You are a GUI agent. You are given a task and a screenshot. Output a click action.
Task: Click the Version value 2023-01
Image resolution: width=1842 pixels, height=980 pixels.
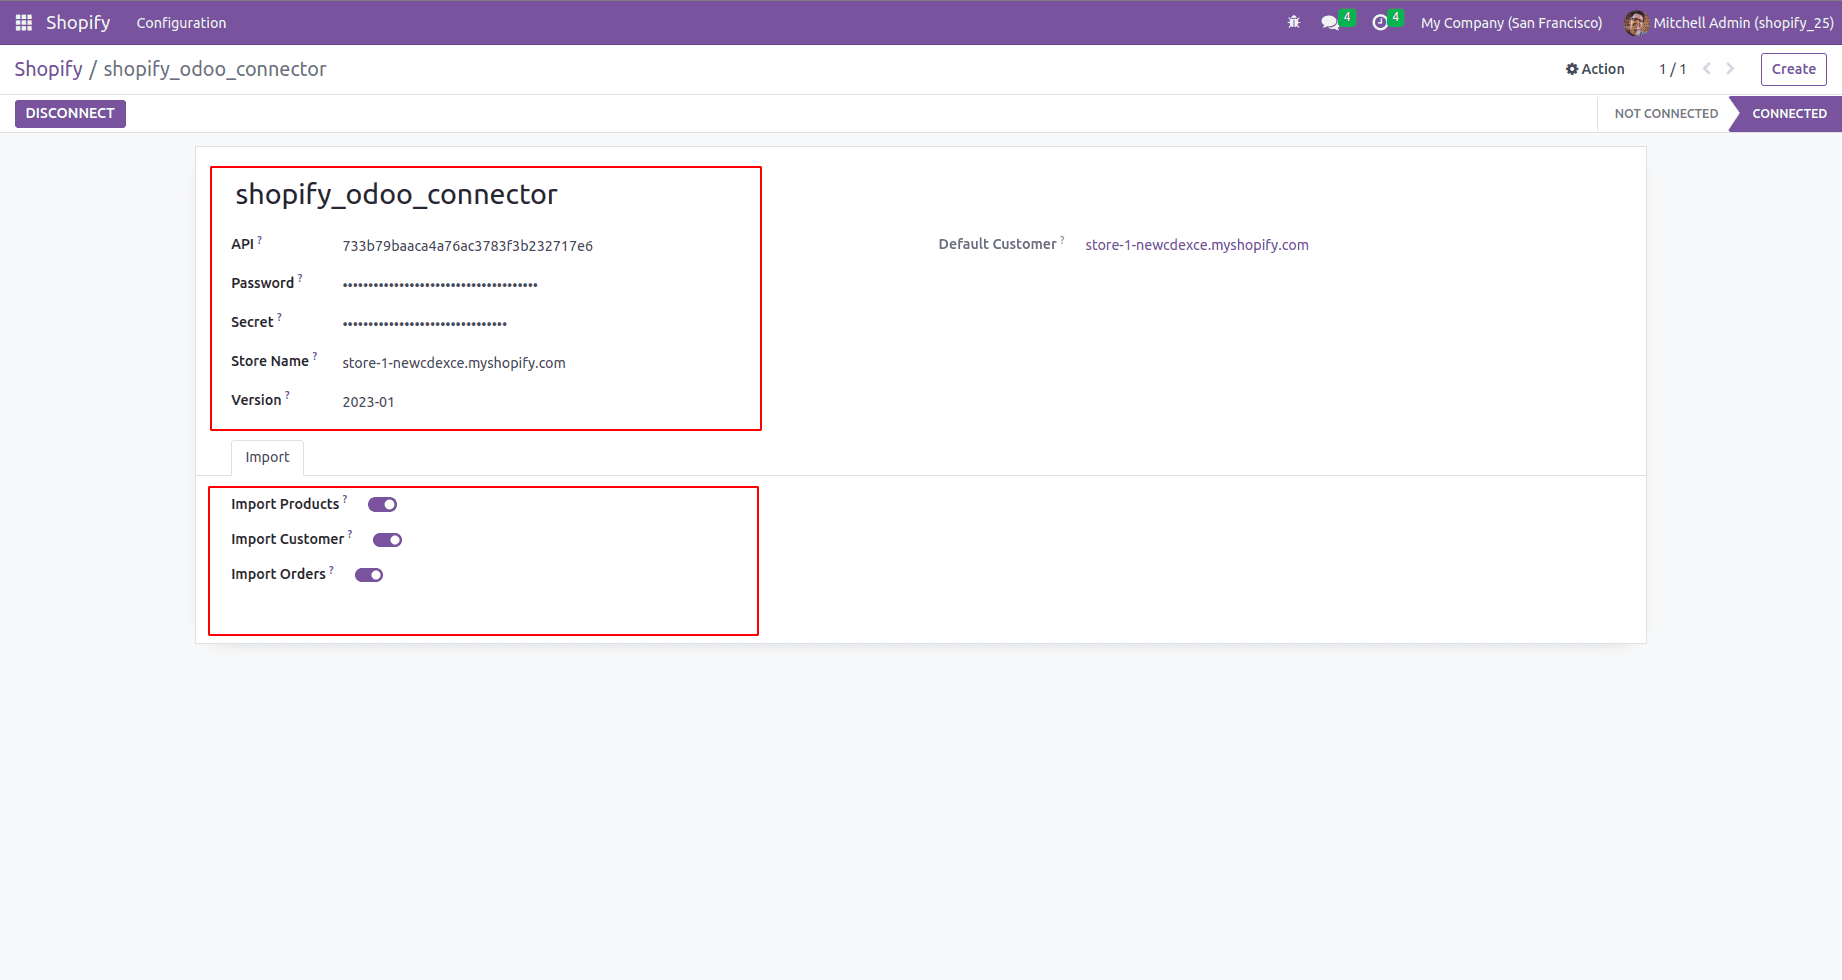(x=368, y=402)
